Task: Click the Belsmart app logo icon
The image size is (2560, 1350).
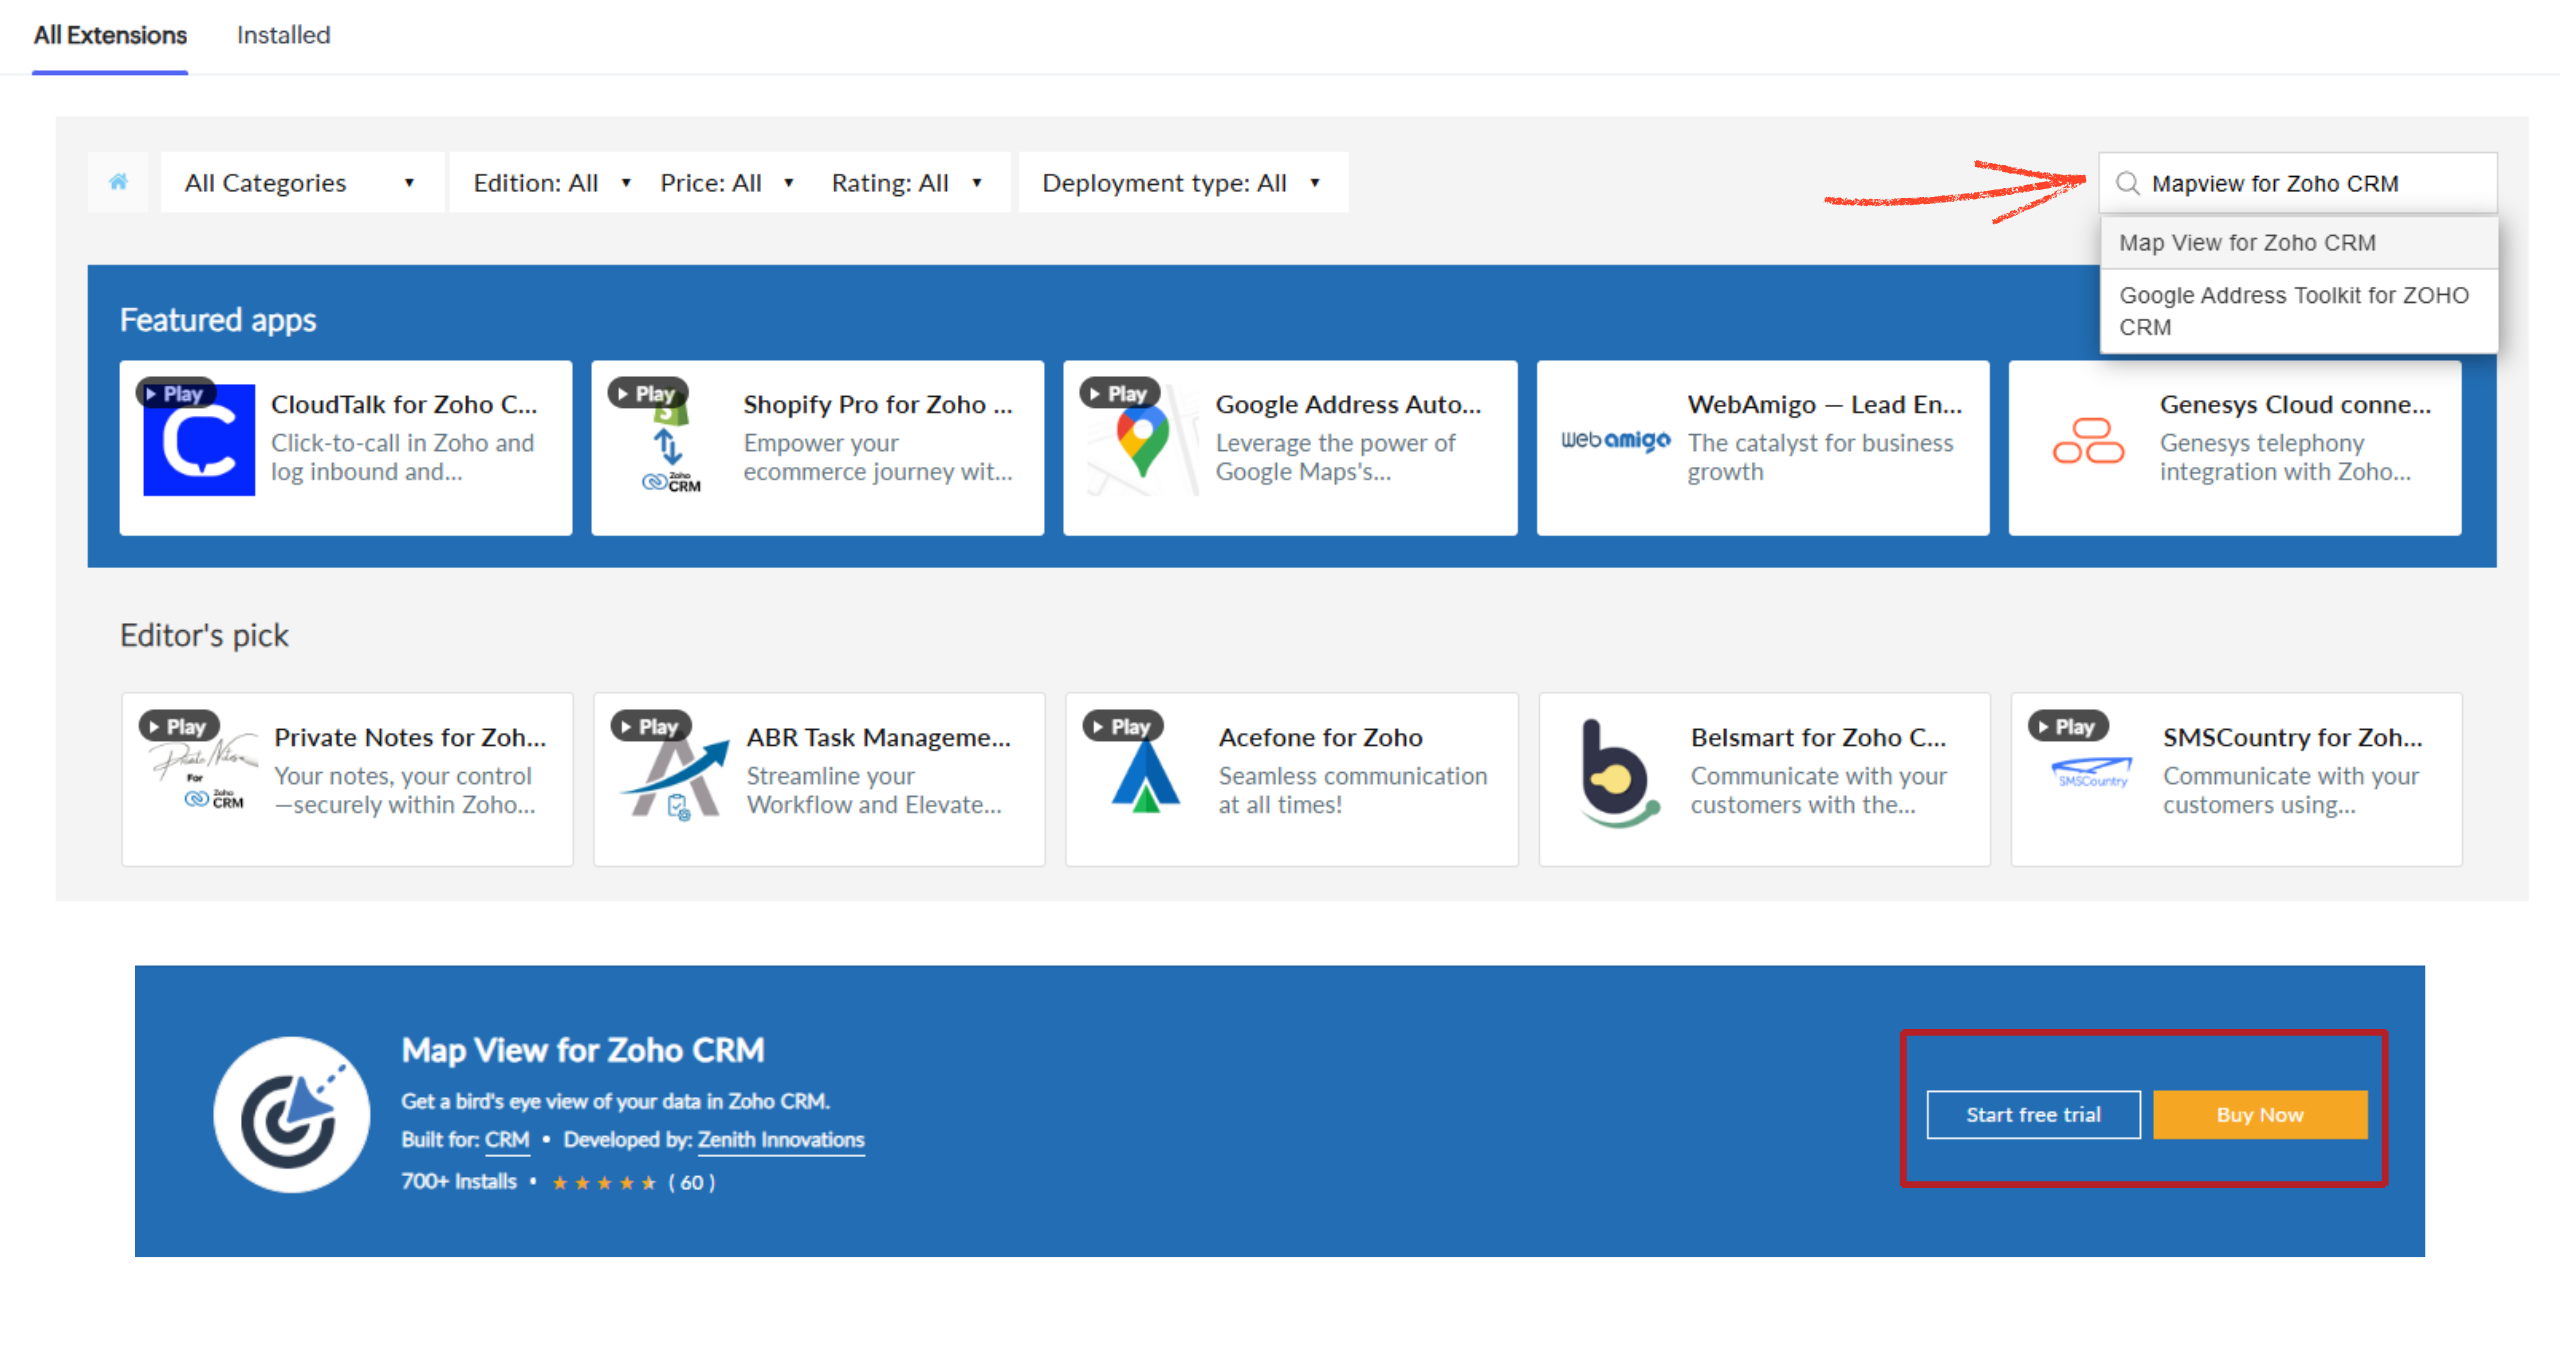Action: [1615, 774]
